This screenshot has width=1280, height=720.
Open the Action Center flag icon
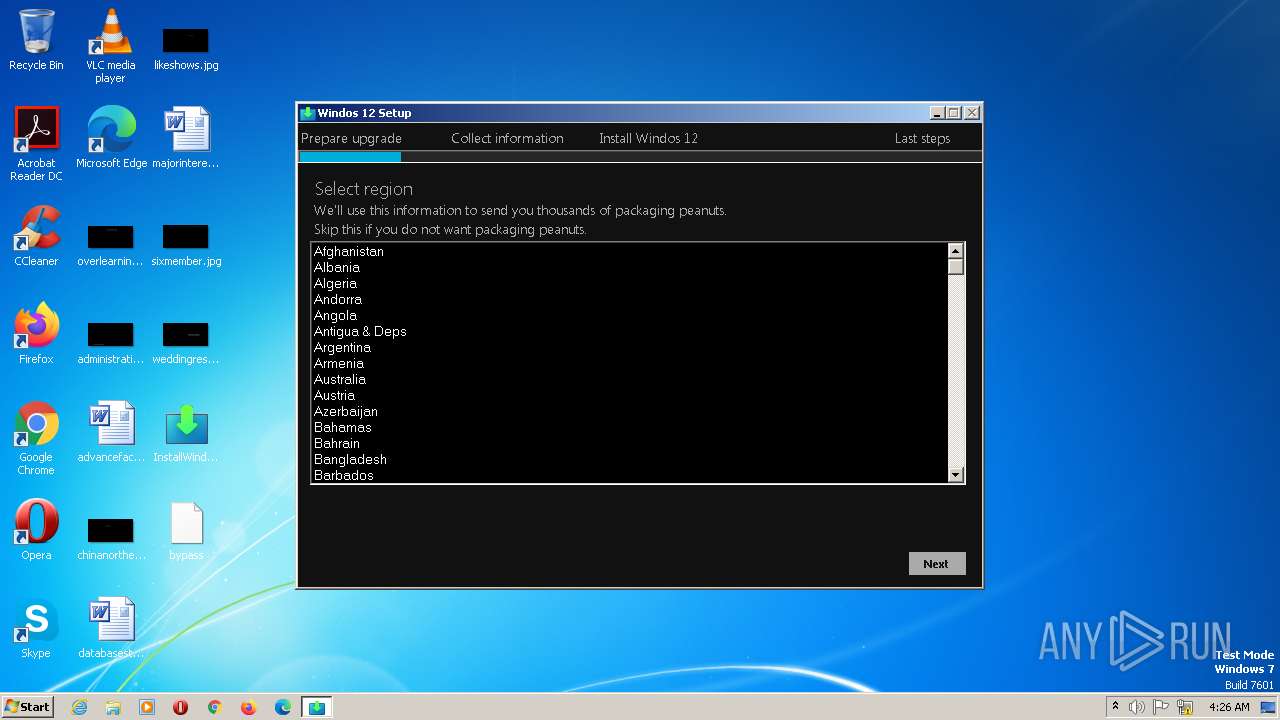[x=1161, y=707]
